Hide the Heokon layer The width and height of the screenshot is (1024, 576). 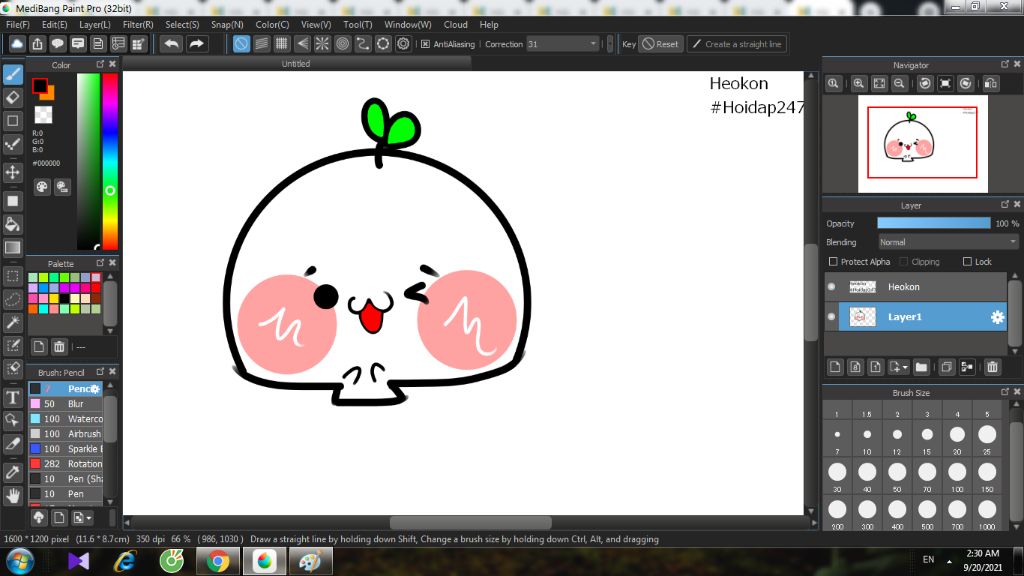(831, 287)
